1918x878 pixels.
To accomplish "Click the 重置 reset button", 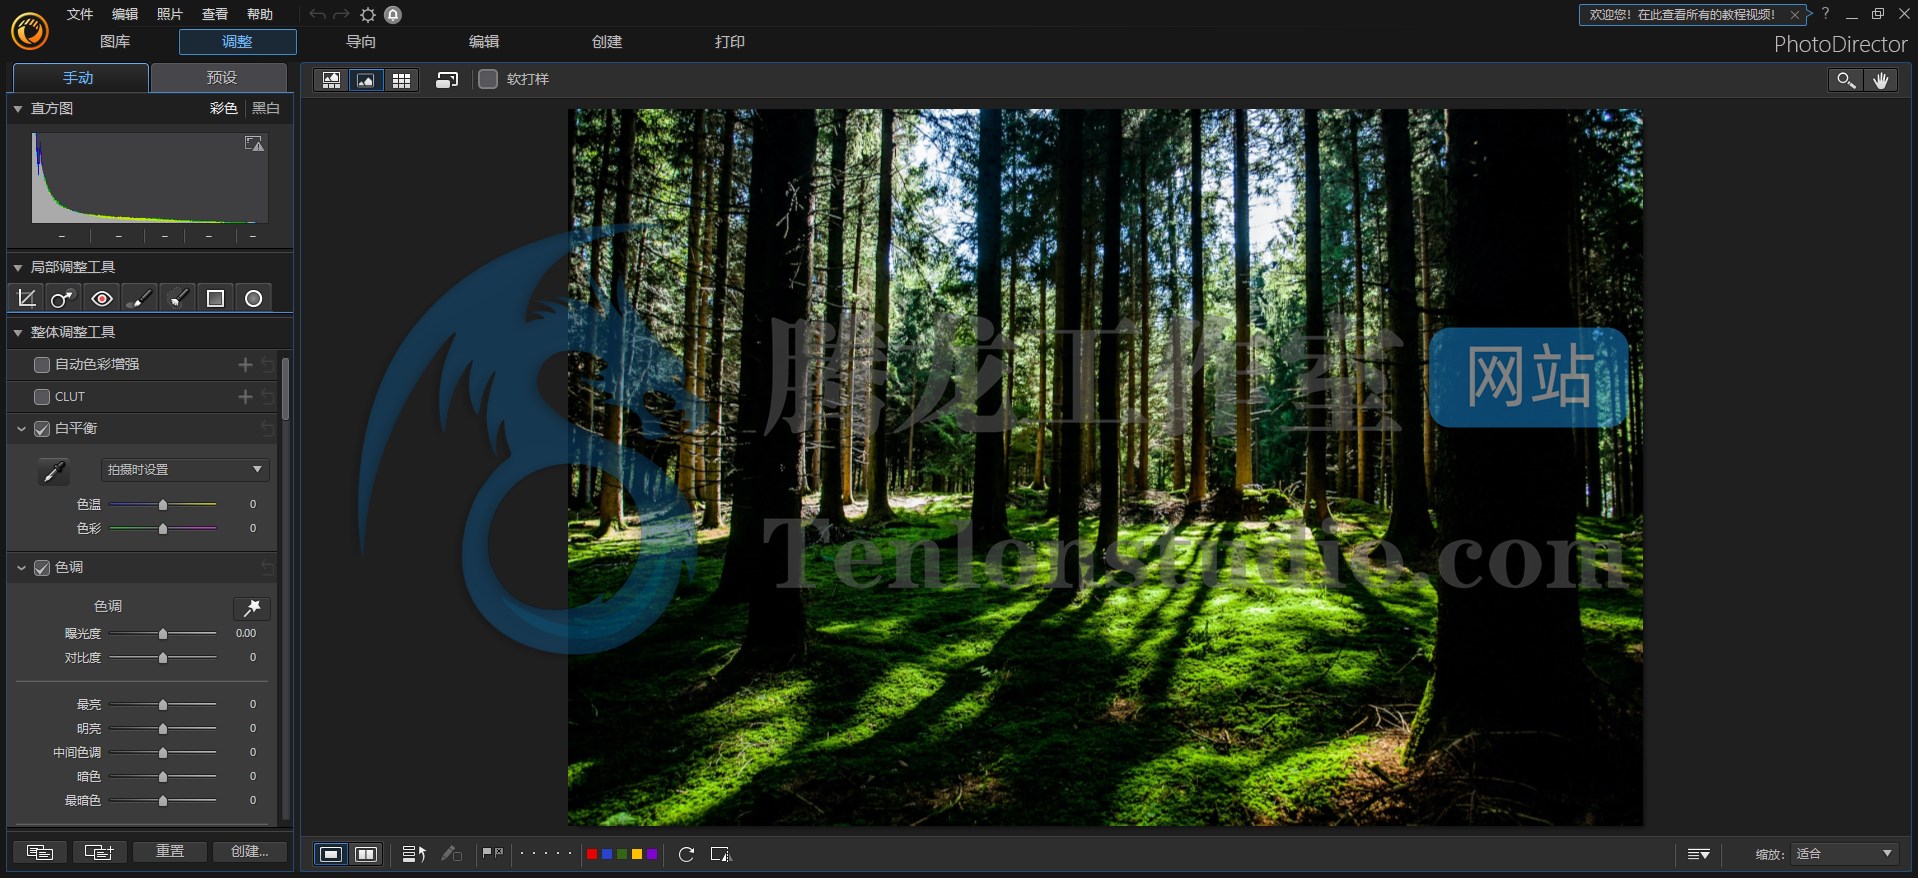I will point(170,852).
